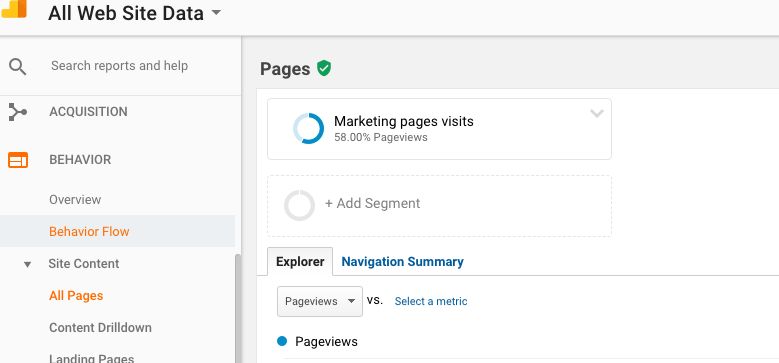Open the All Web Site Data view selector
This screenshot has height=363, width=779.
click(134, 13)
